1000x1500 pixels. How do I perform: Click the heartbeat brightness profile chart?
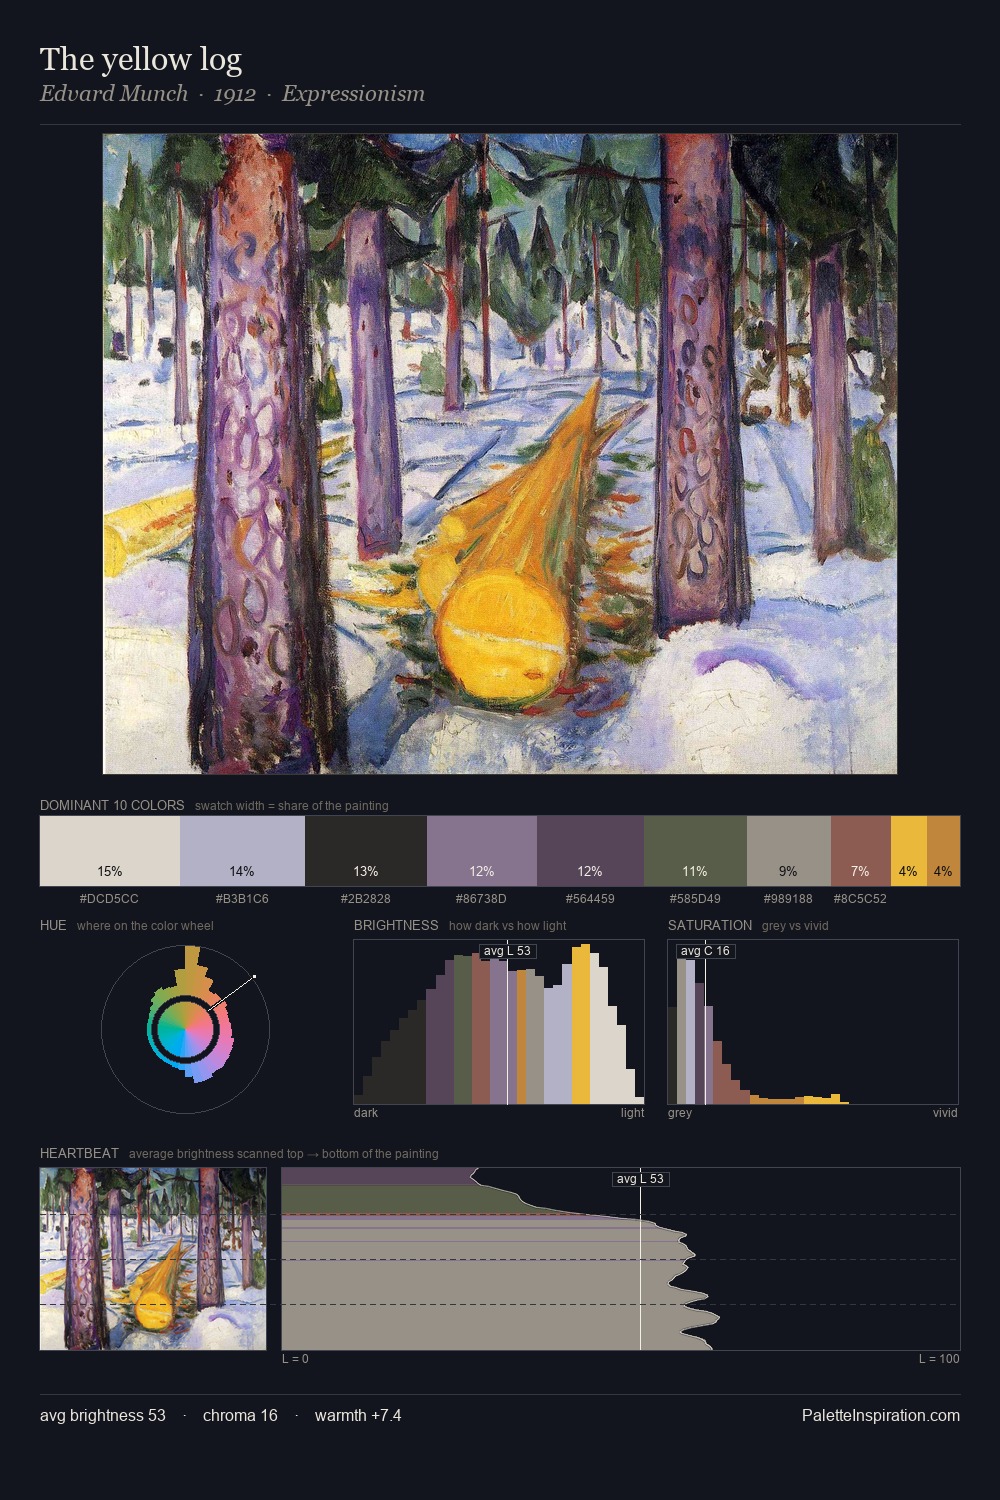621,1259
